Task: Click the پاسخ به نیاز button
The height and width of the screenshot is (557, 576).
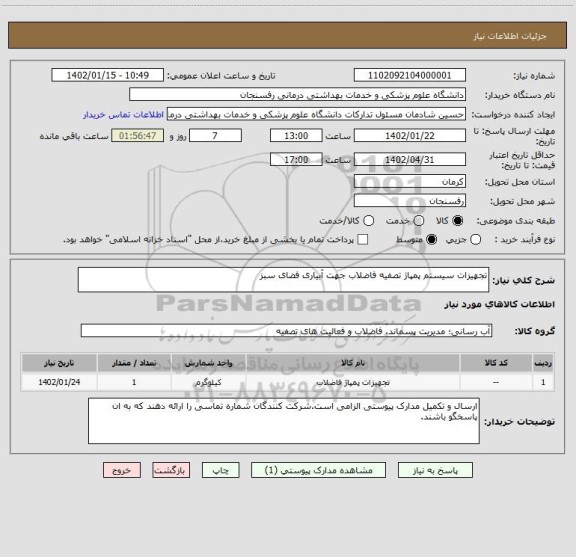Action: (x=435, y=470)
